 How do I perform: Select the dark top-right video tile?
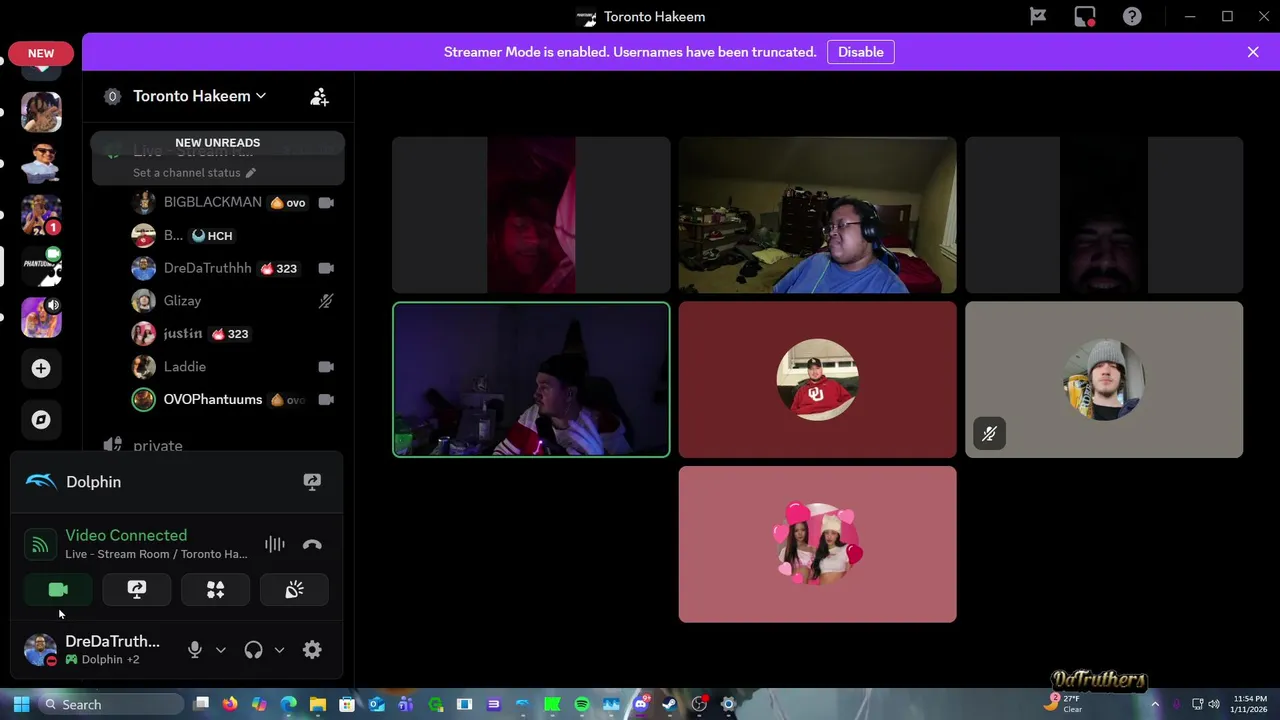(1104, 215)
